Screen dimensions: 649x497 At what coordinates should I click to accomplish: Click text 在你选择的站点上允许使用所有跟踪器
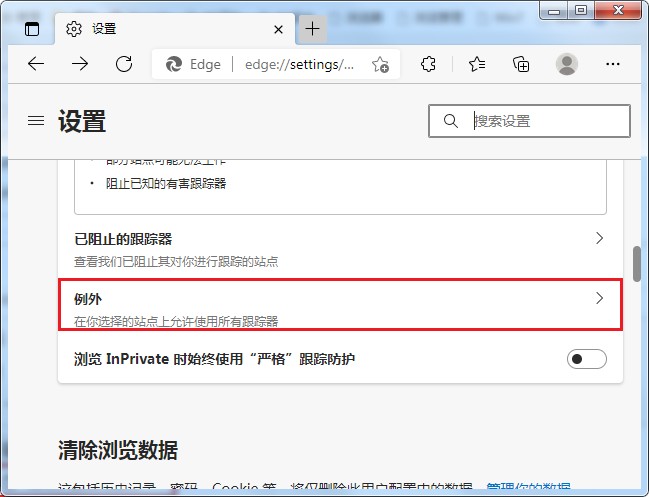click(x=176, y=322)
